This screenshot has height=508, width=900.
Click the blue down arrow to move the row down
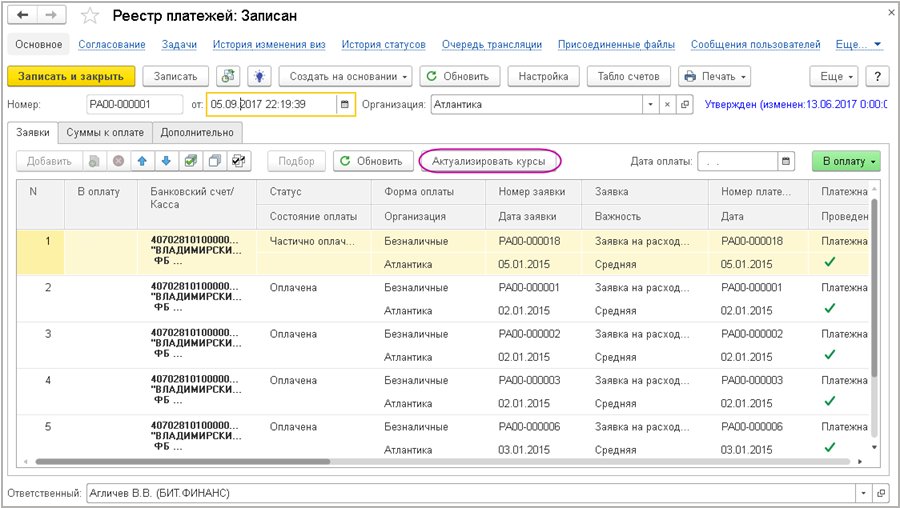pyautogui.click(x=164, y=161)
